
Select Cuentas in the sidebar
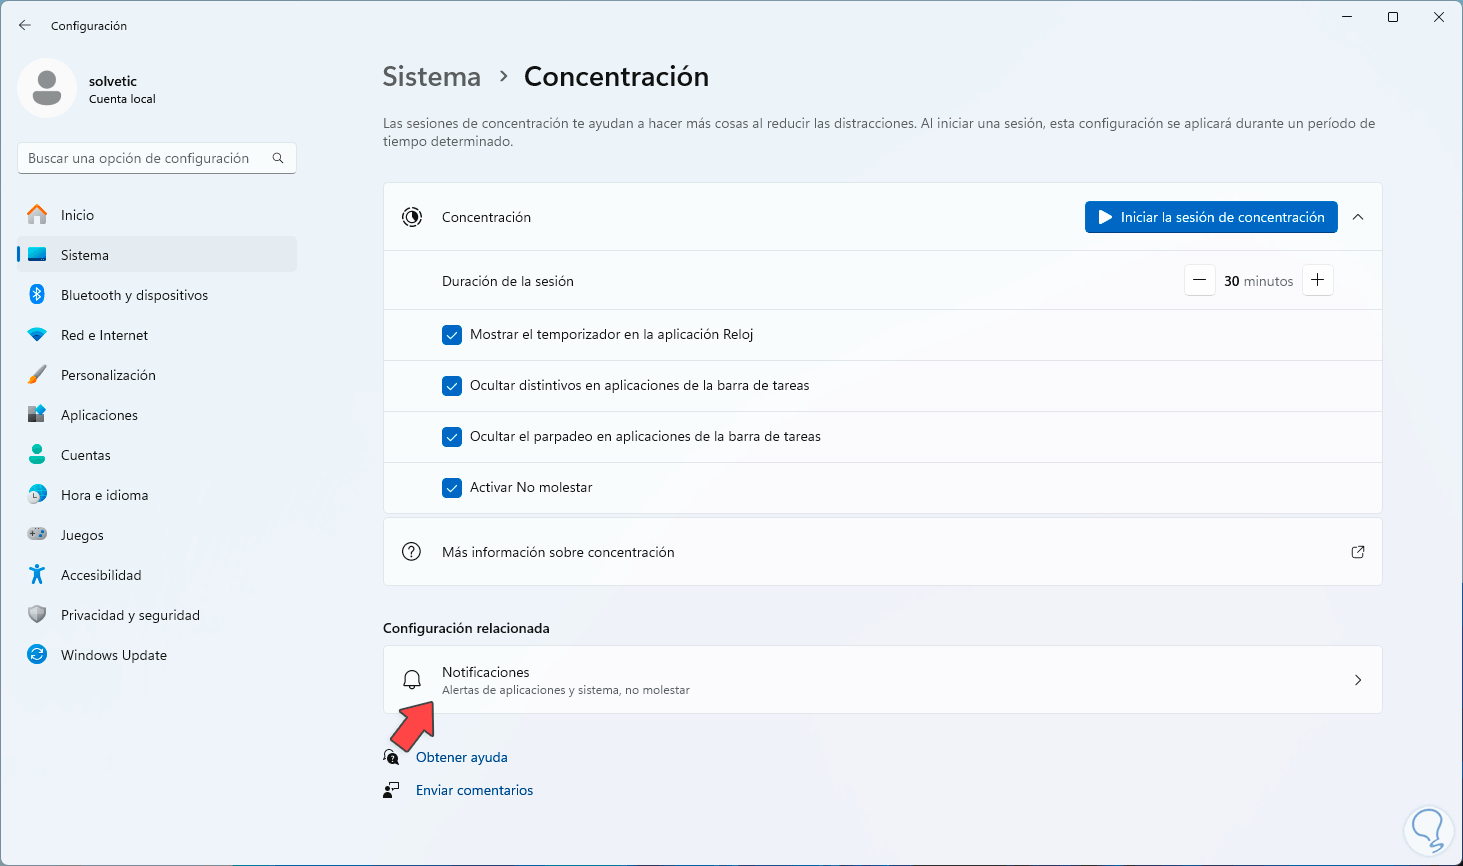(x=86, y=455)
